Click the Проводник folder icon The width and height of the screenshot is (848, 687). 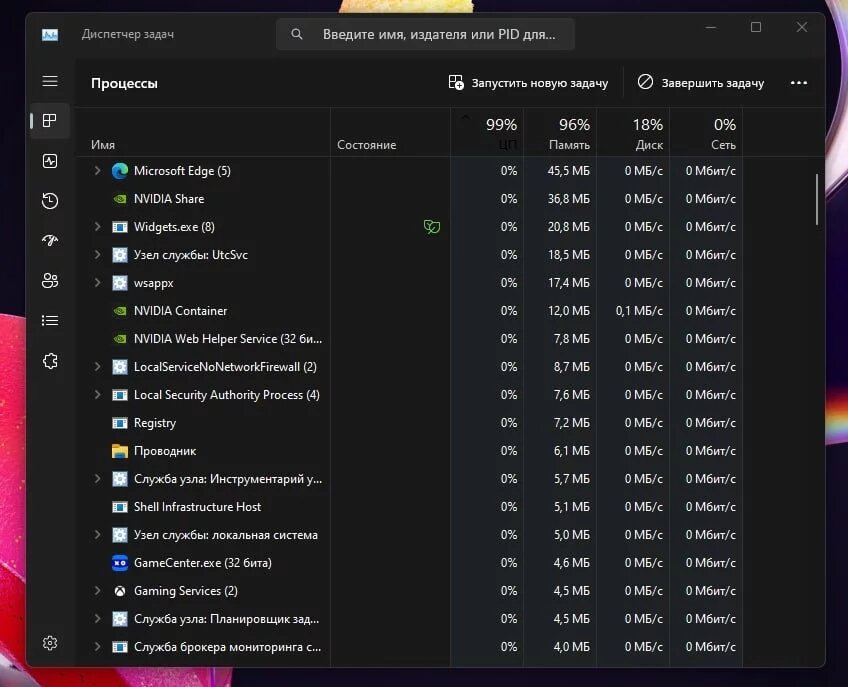(120, 451)
